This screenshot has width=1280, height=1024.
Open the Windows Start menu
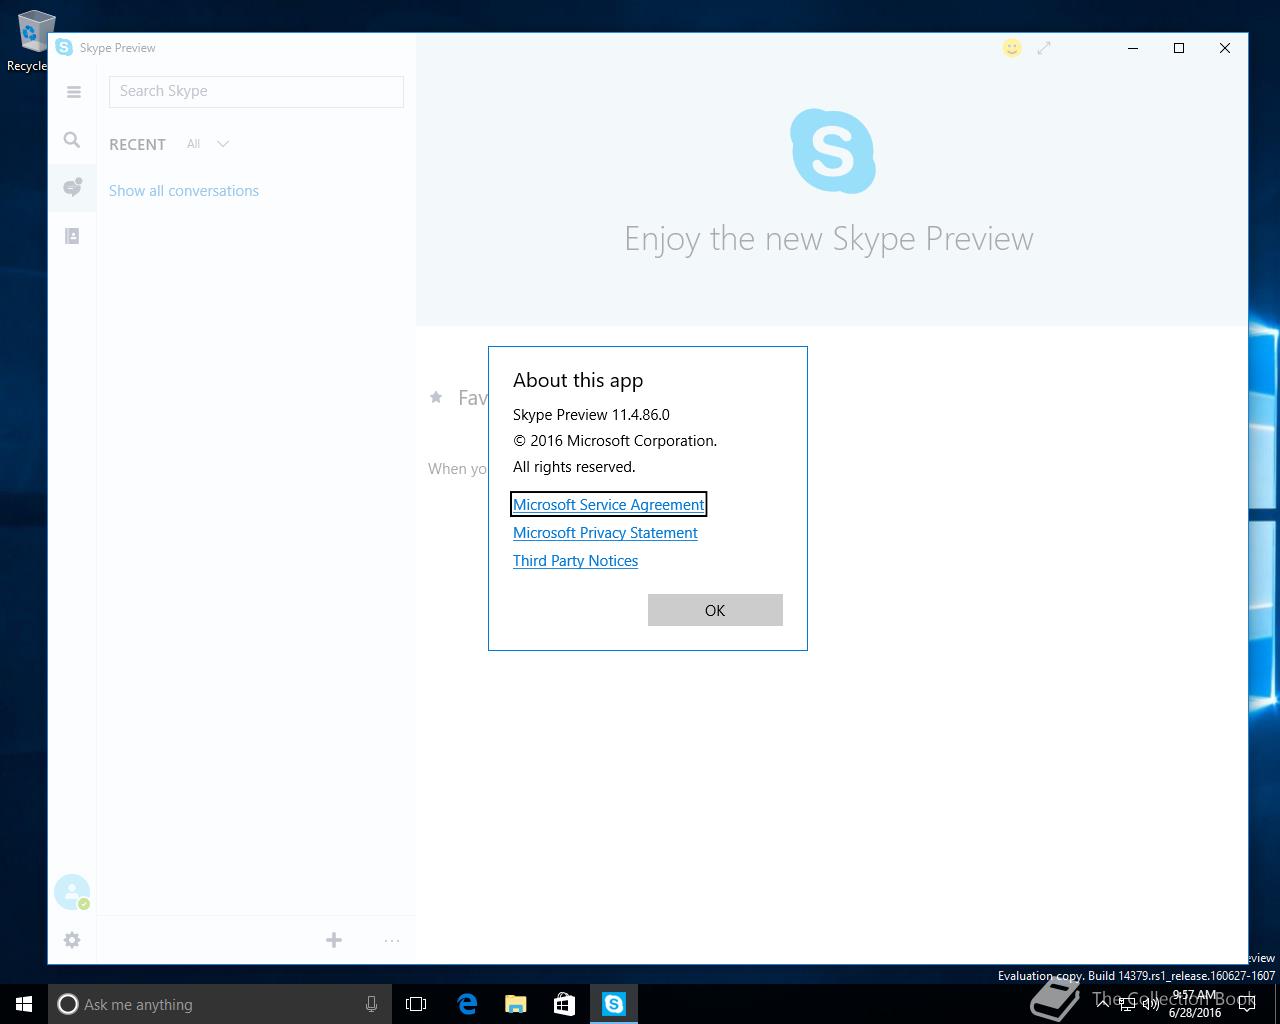coord(24,1004)
